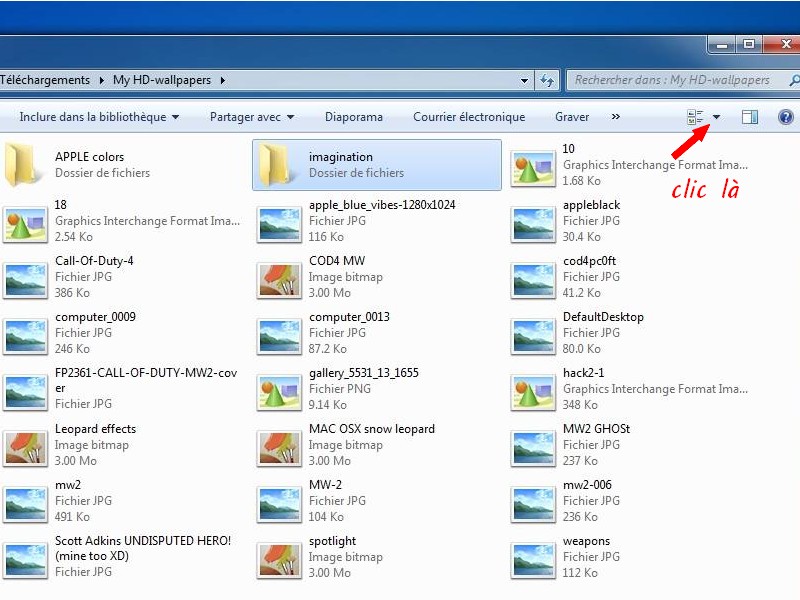Click the refresh button beside address bar
This screenshot has width=800, height=600.
pos(547,80)
